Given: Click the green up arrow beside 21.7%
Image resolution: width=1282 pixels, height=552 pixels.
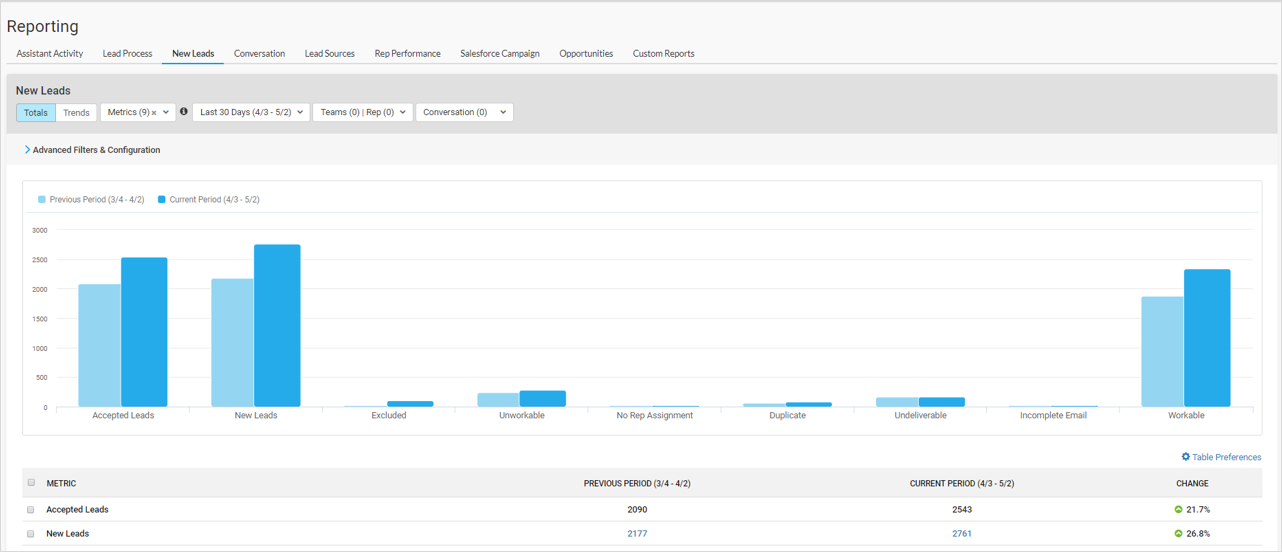Looking at the screenshot, I should [1178, 510].
